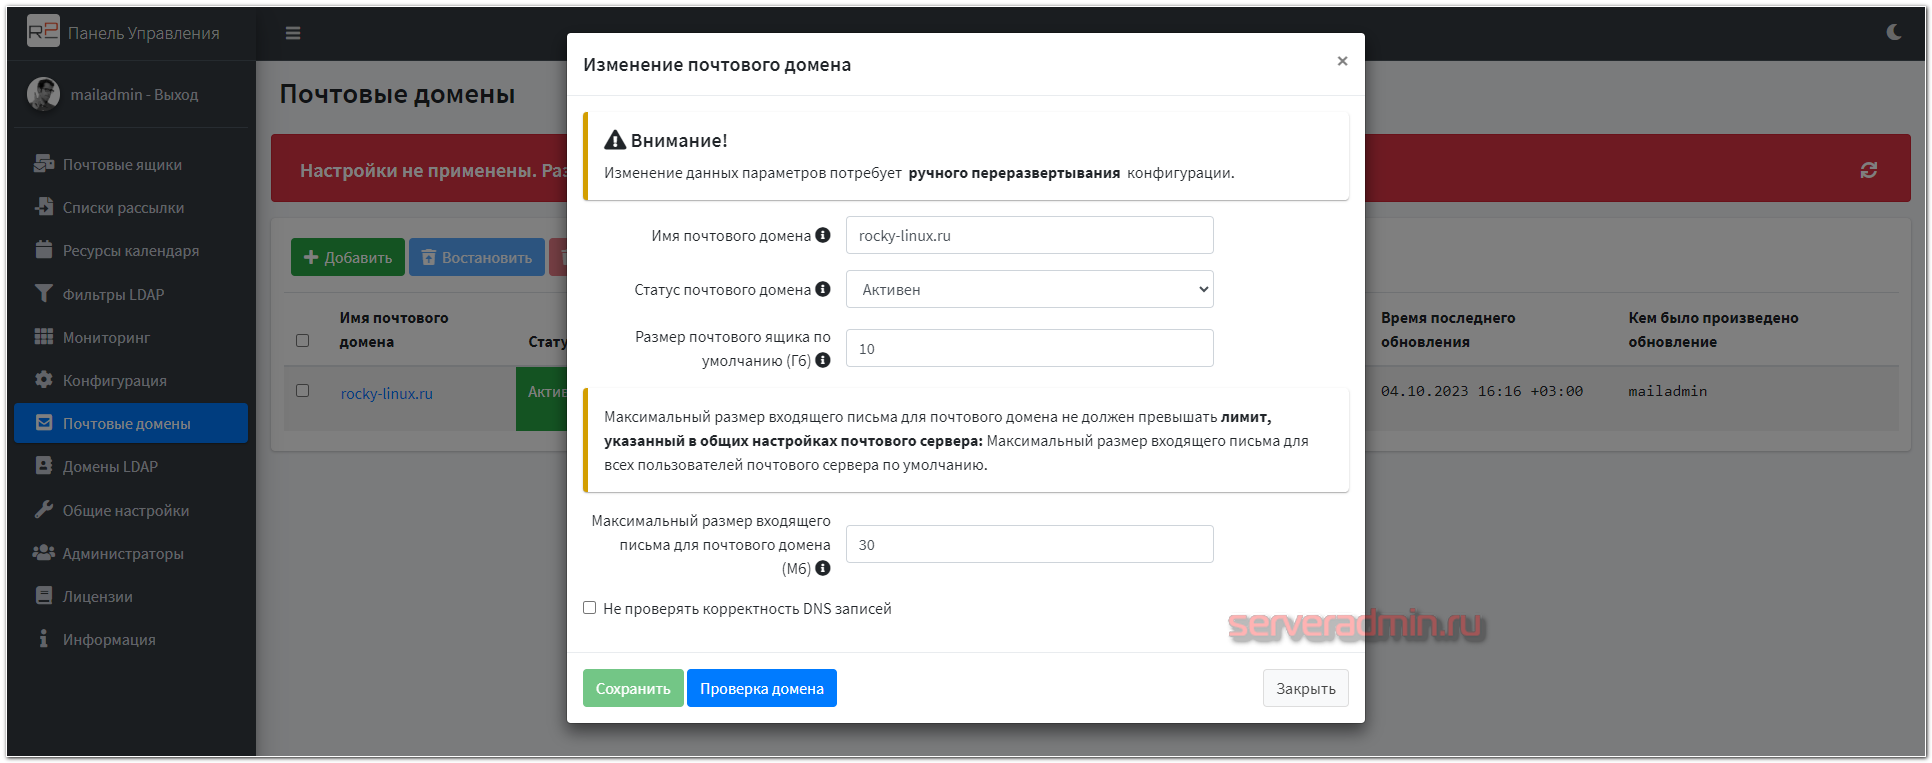Click the Закрыть button
Viewport: 1932px width, 763px height.
pyautogui.click(x=1306, y=688)
